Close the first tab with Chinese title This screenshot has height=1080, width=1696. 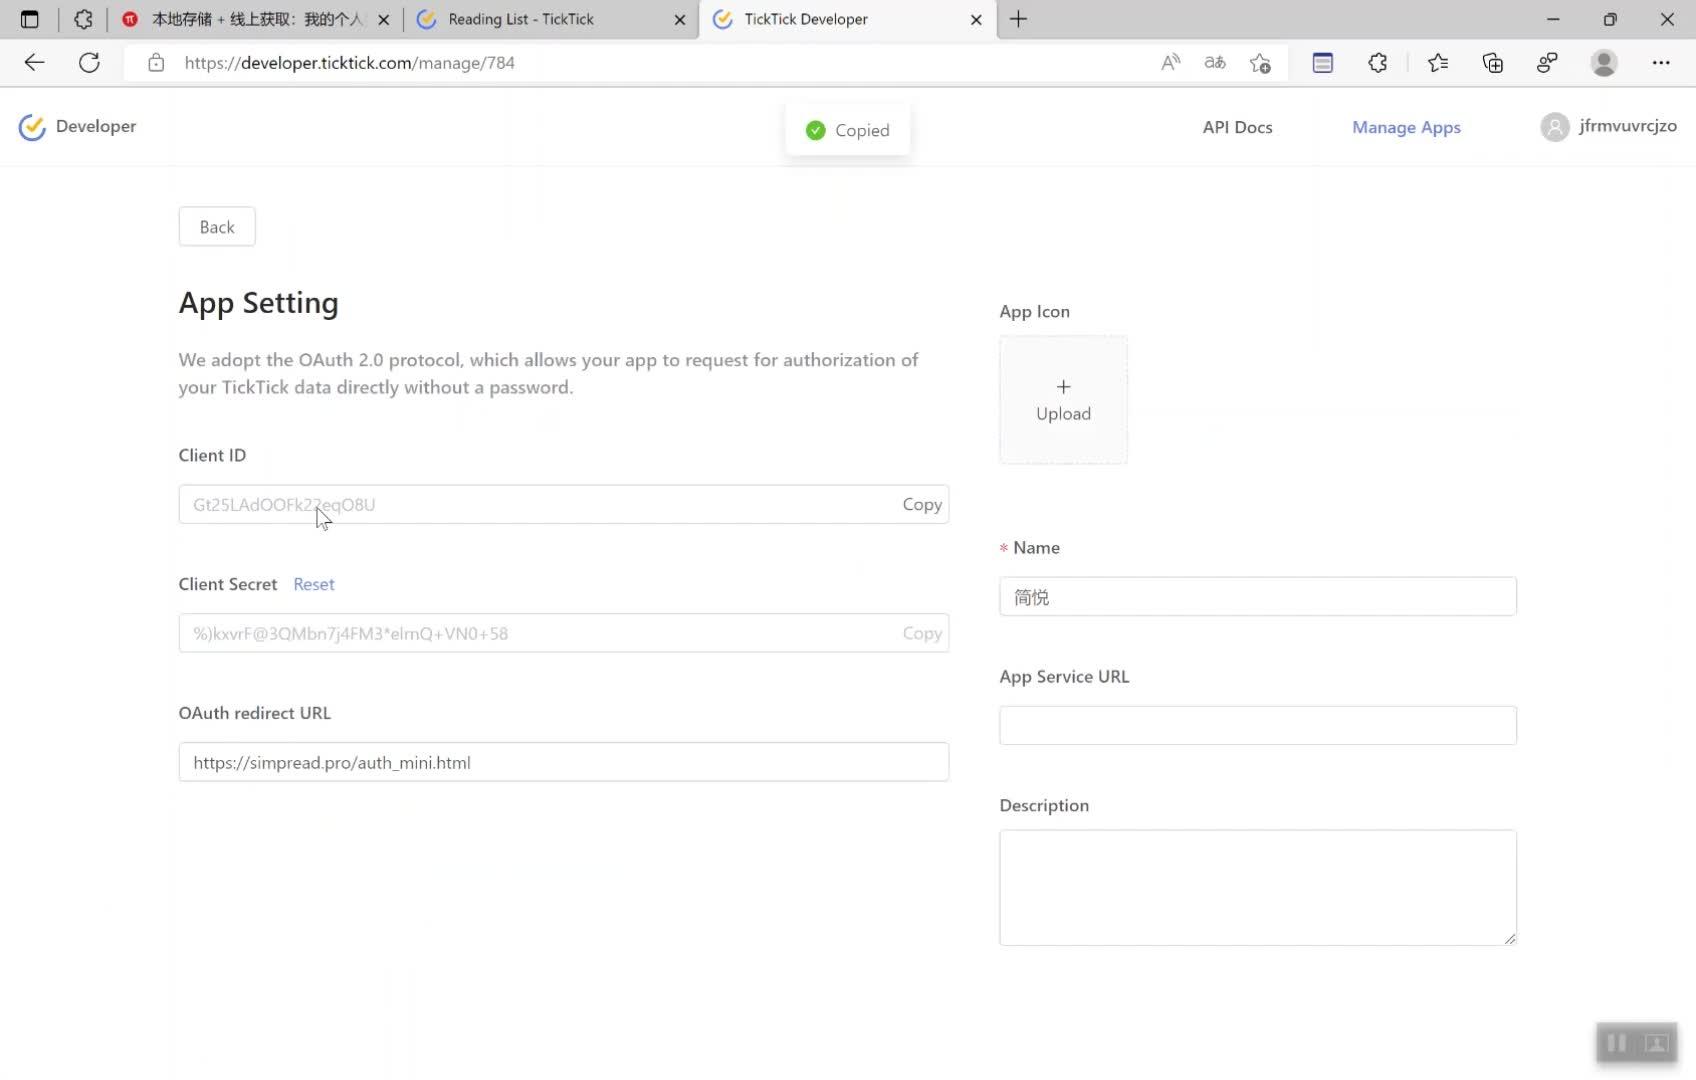click(384, 19)
